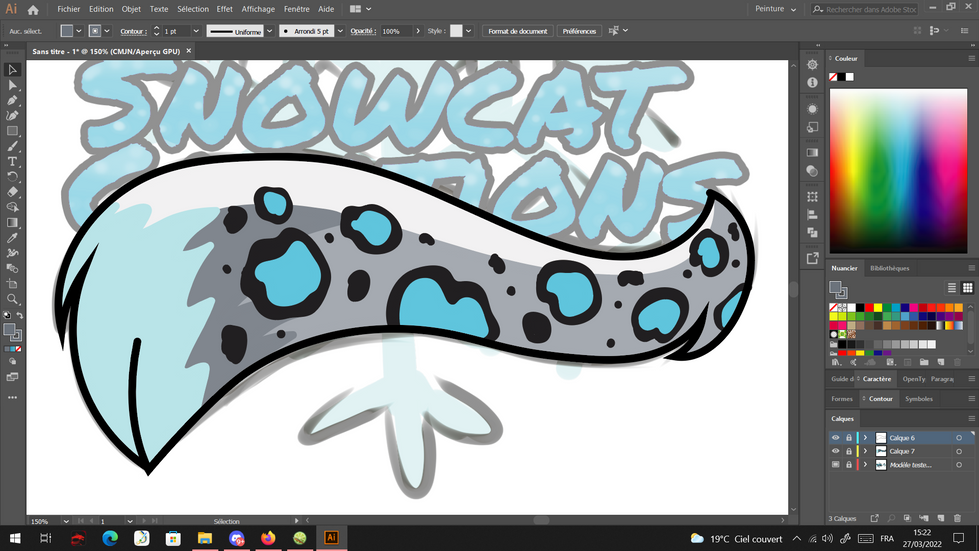Select the Eraser tool

pos(12,191)
